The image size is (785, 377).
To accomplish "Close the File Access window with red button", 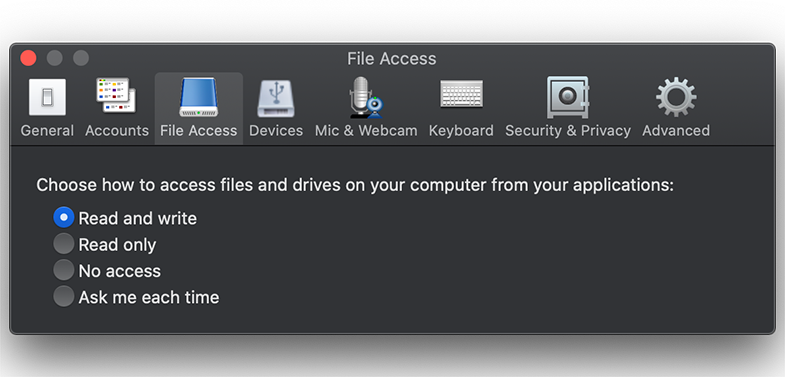I will 29,58.
